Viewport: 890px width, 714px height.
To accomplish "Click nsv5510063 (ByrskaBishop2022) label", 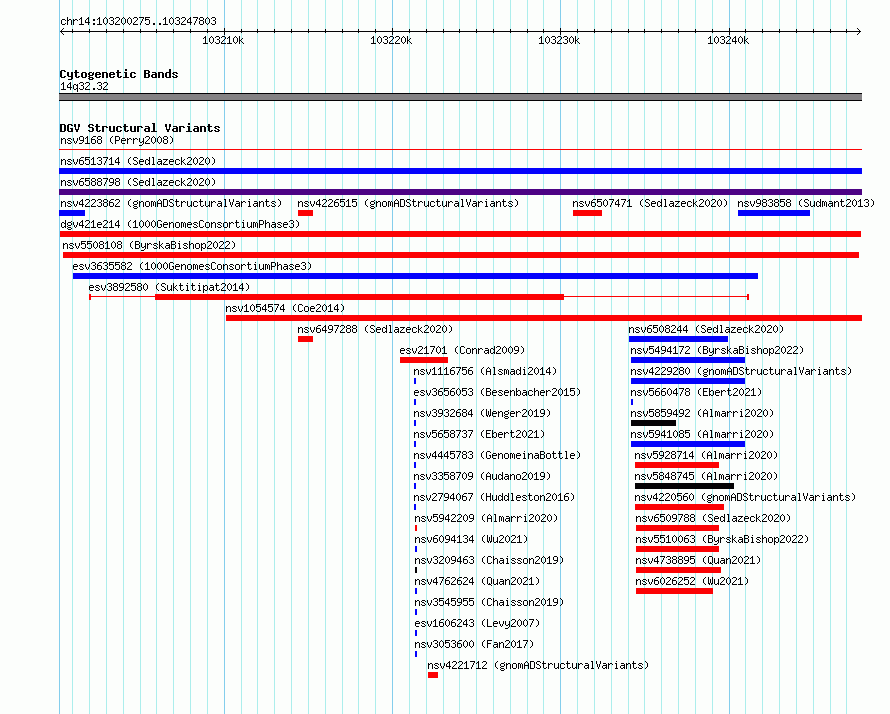I will pos(722,539).
